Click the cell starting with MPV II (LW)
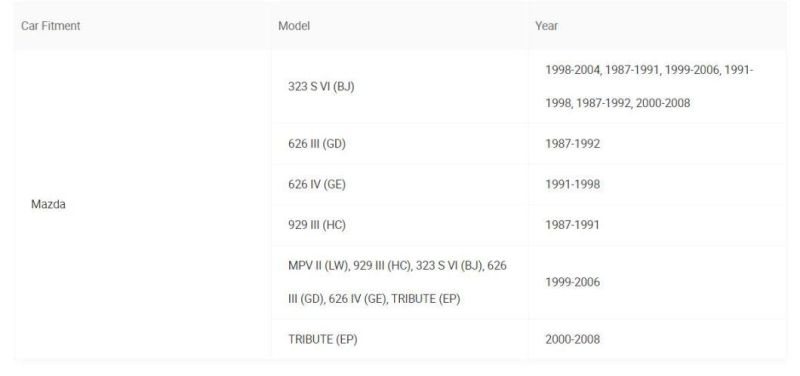This screenshot has width=800, height=376. pyautogui.click(x=399, y=282)
